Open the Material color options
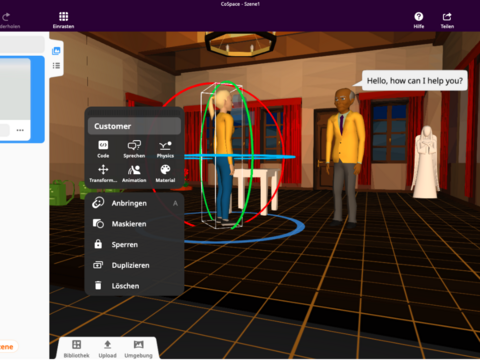This screenshot has width=480, height=360. coord(165,173)
